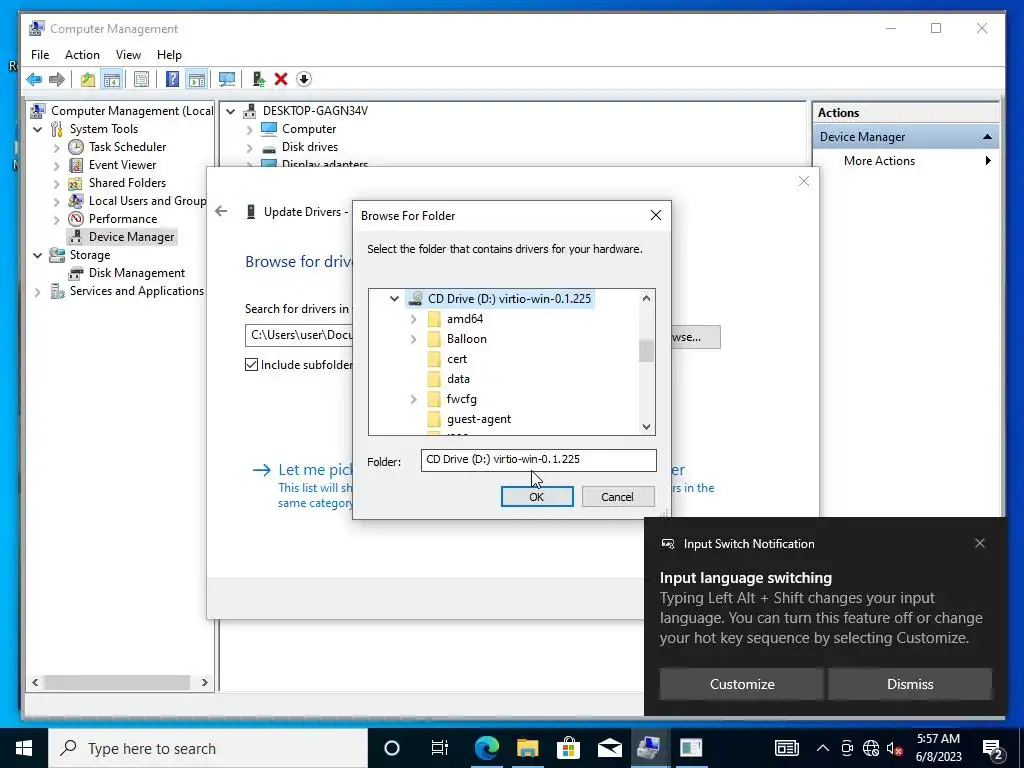Expand Computer device category
The height and width of the screenshot is (768, 1024).
249,130
